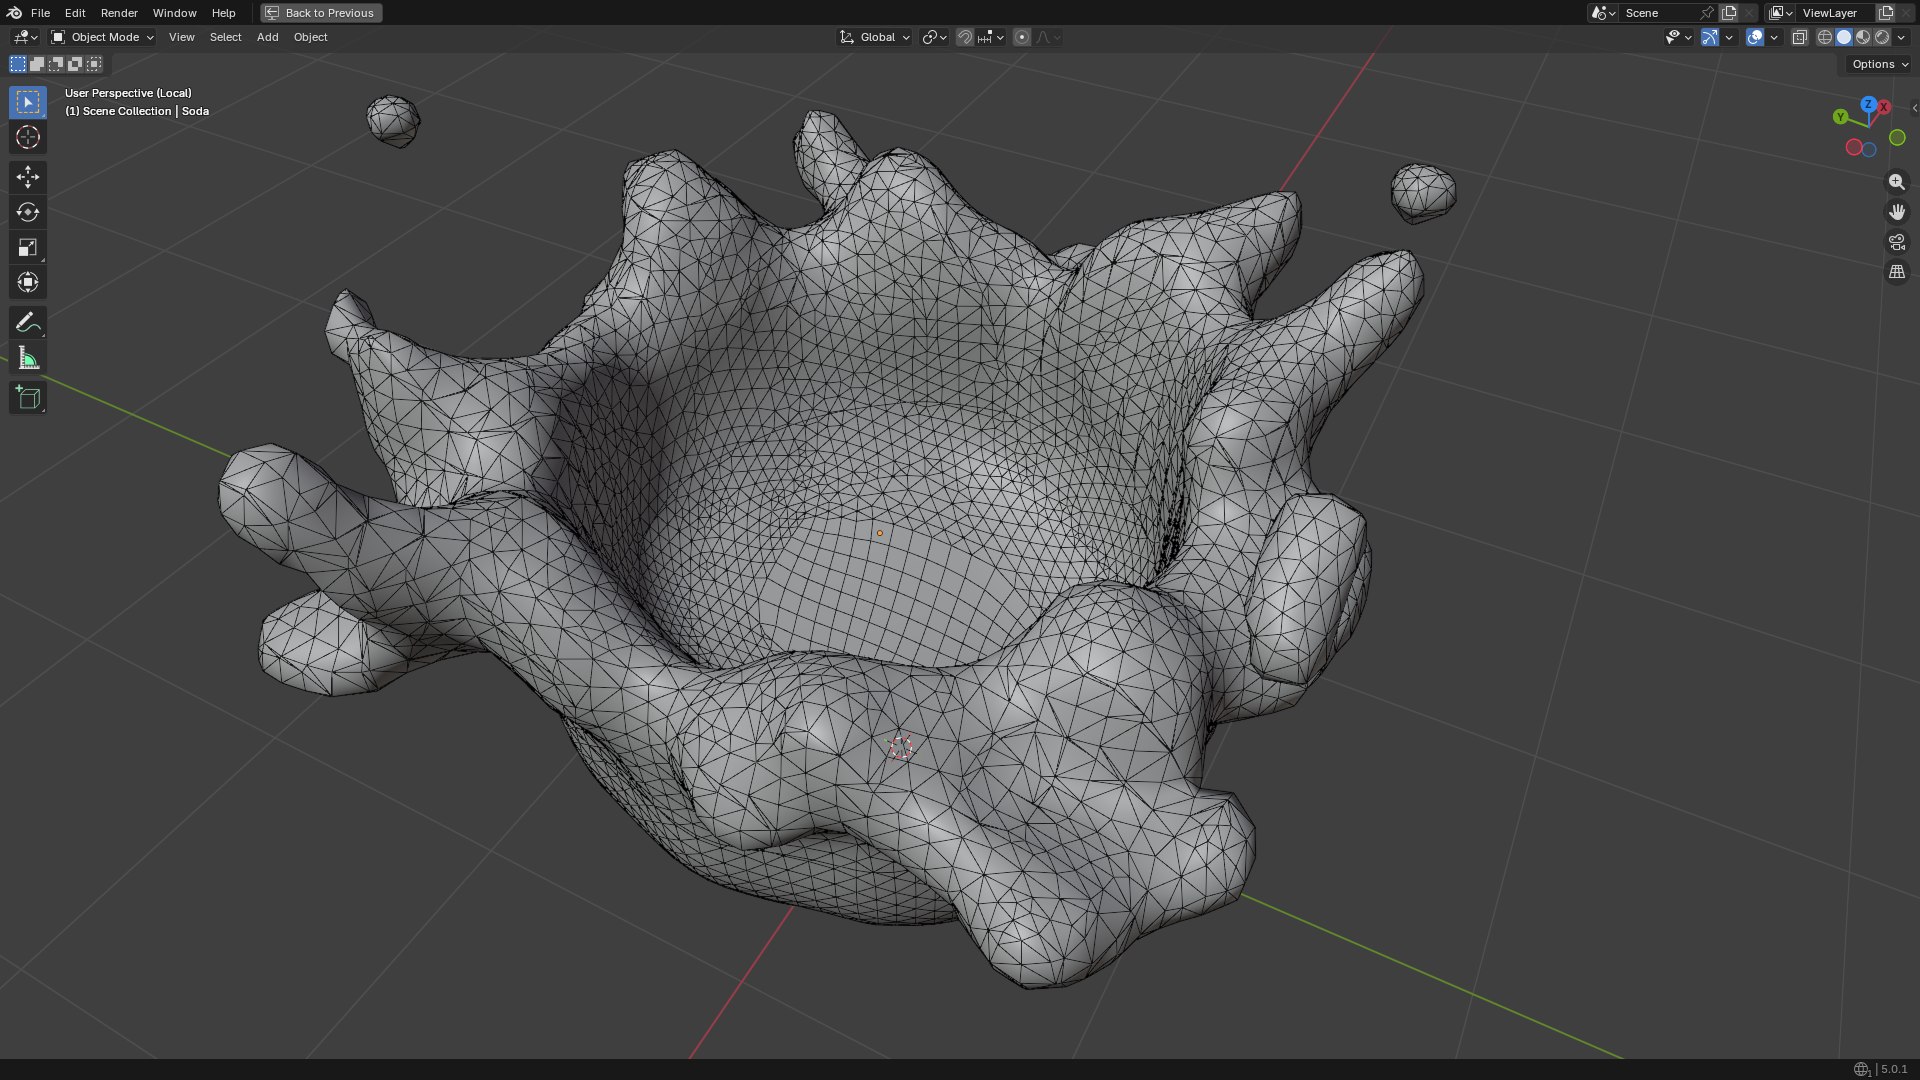Click the Z axis on navigation gizmo
Viewport: 1920px width, 1080px height.
1868,104
